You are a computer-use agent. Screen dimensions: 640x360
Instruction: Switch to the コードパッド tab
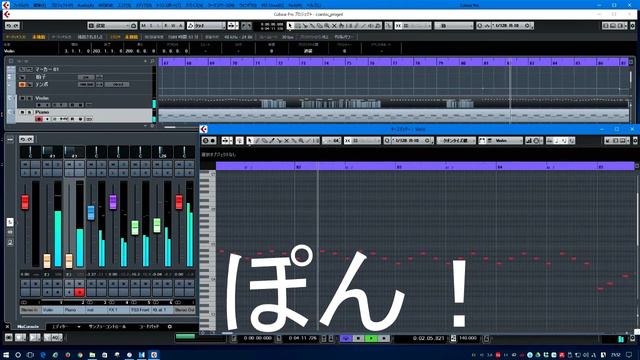point(149,327)
